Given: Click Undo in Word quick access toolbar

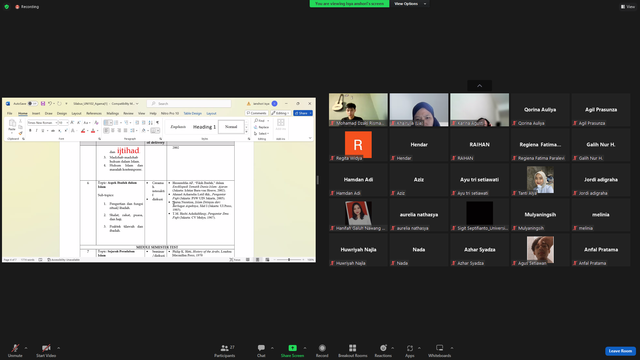Looking at the screenshot, I should [50, 104].
